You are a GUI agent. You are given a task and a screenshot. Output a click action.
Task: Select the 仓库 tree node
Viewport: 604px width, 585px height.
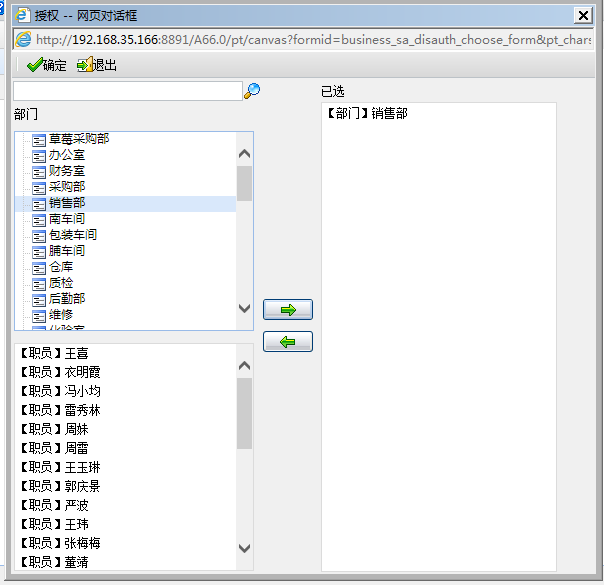tap(61, 267)
